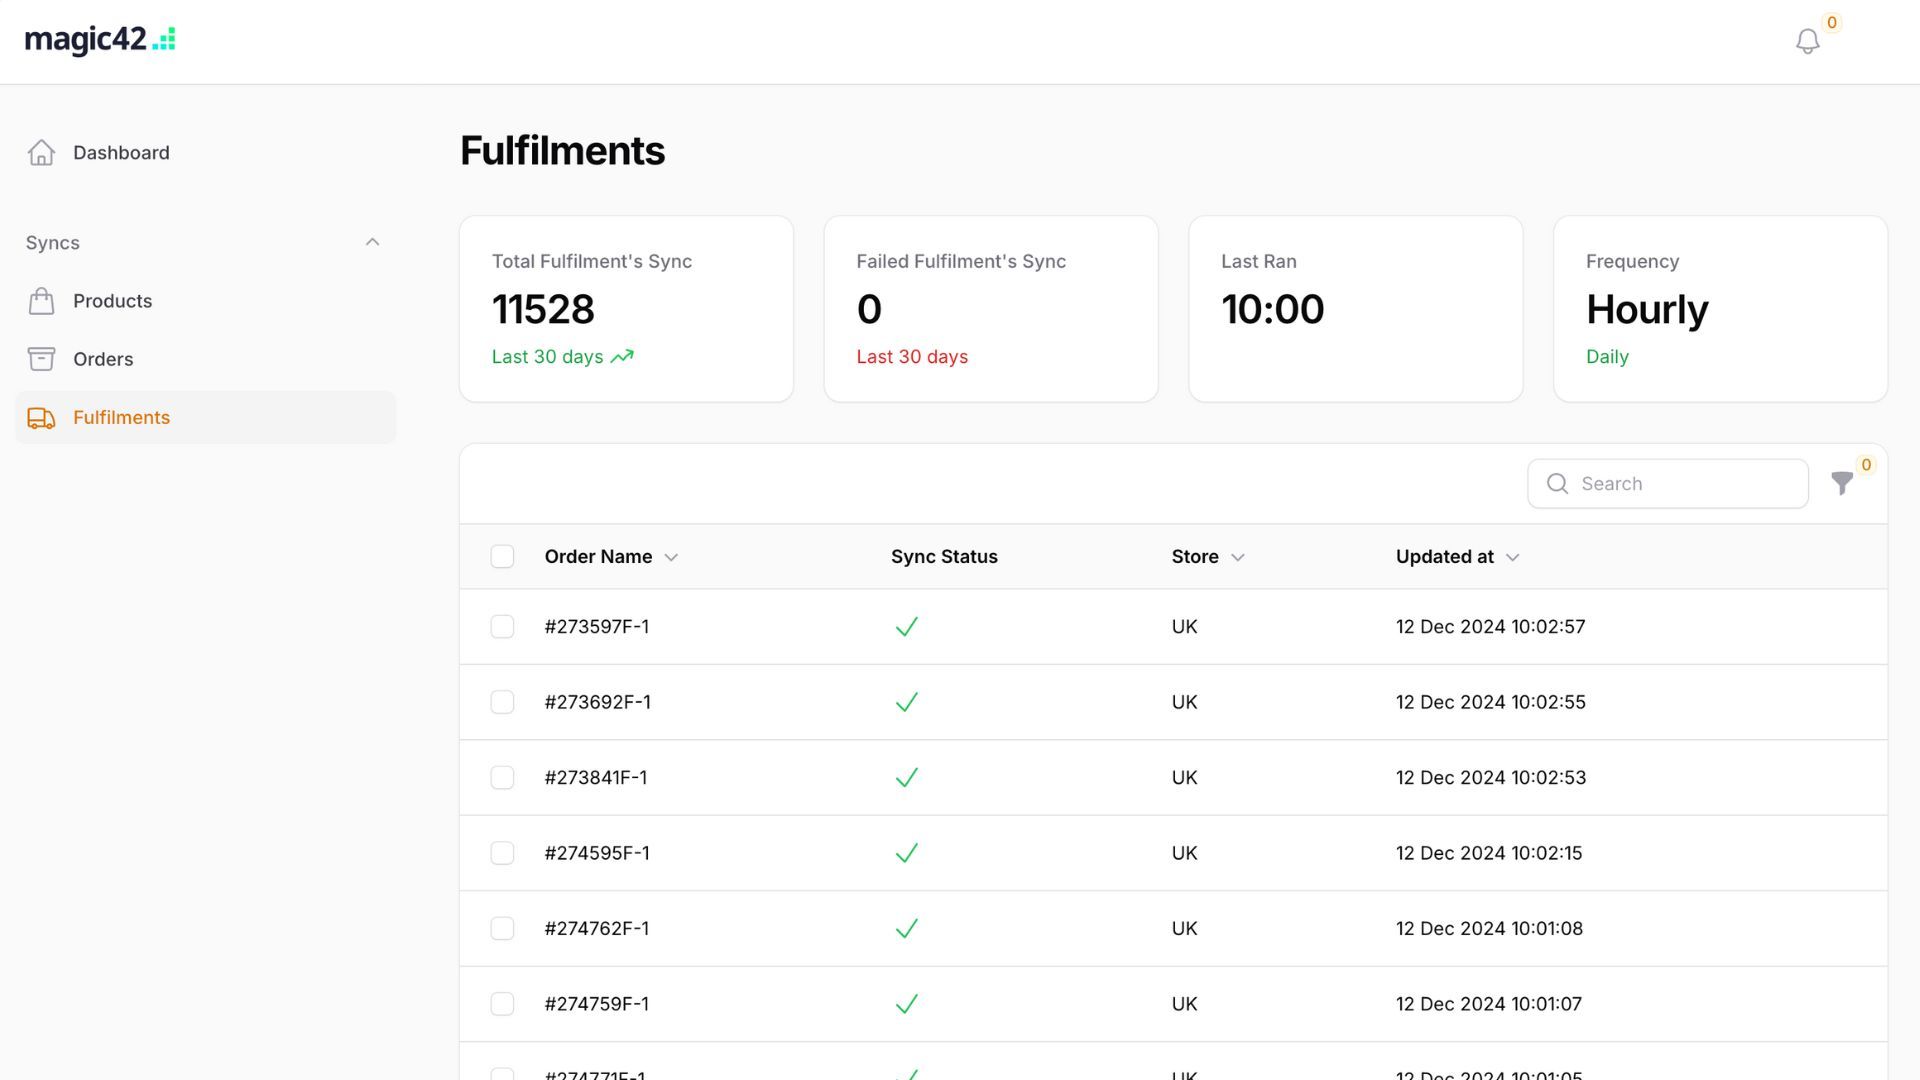This screenshot has width=1920, height=1080.
Task: Click UK store cell for #273597F-1
Action: [1184, 627]
